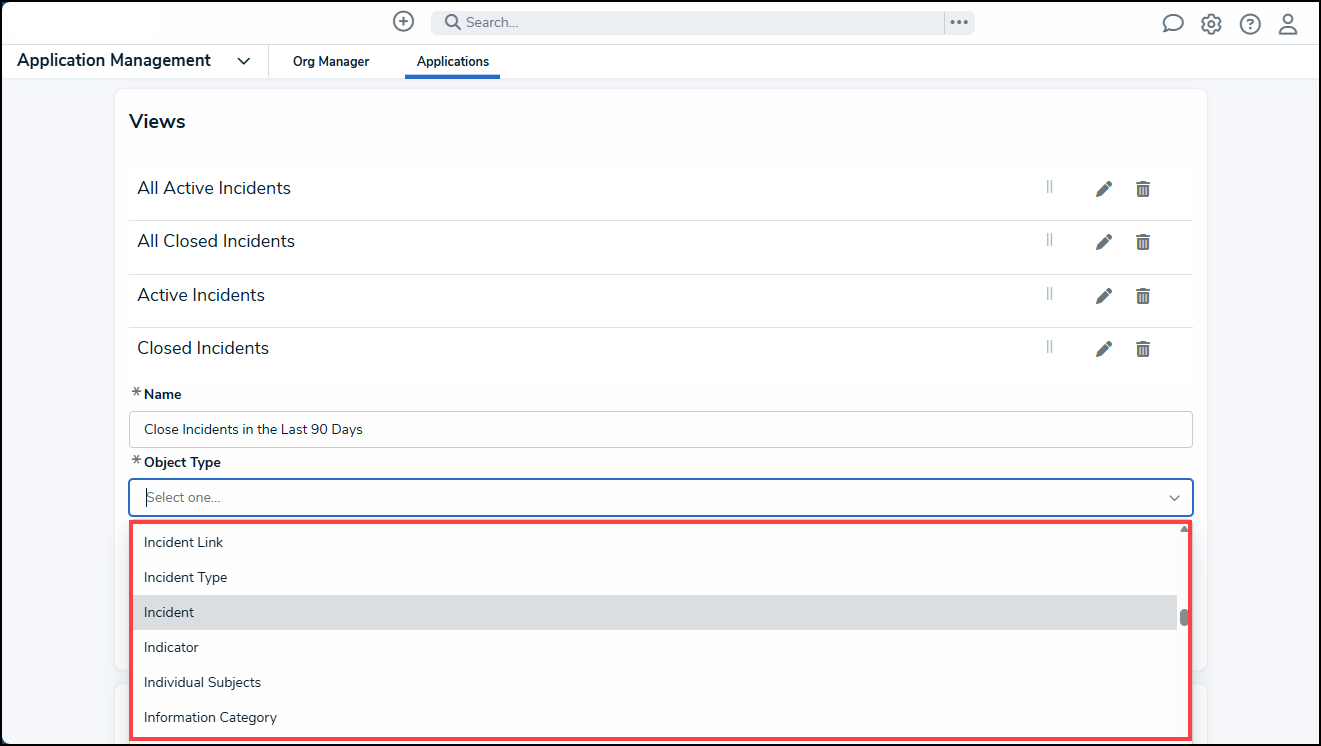
Task: Click the Active Incidents row text
Action: click(x=201, y=295)
